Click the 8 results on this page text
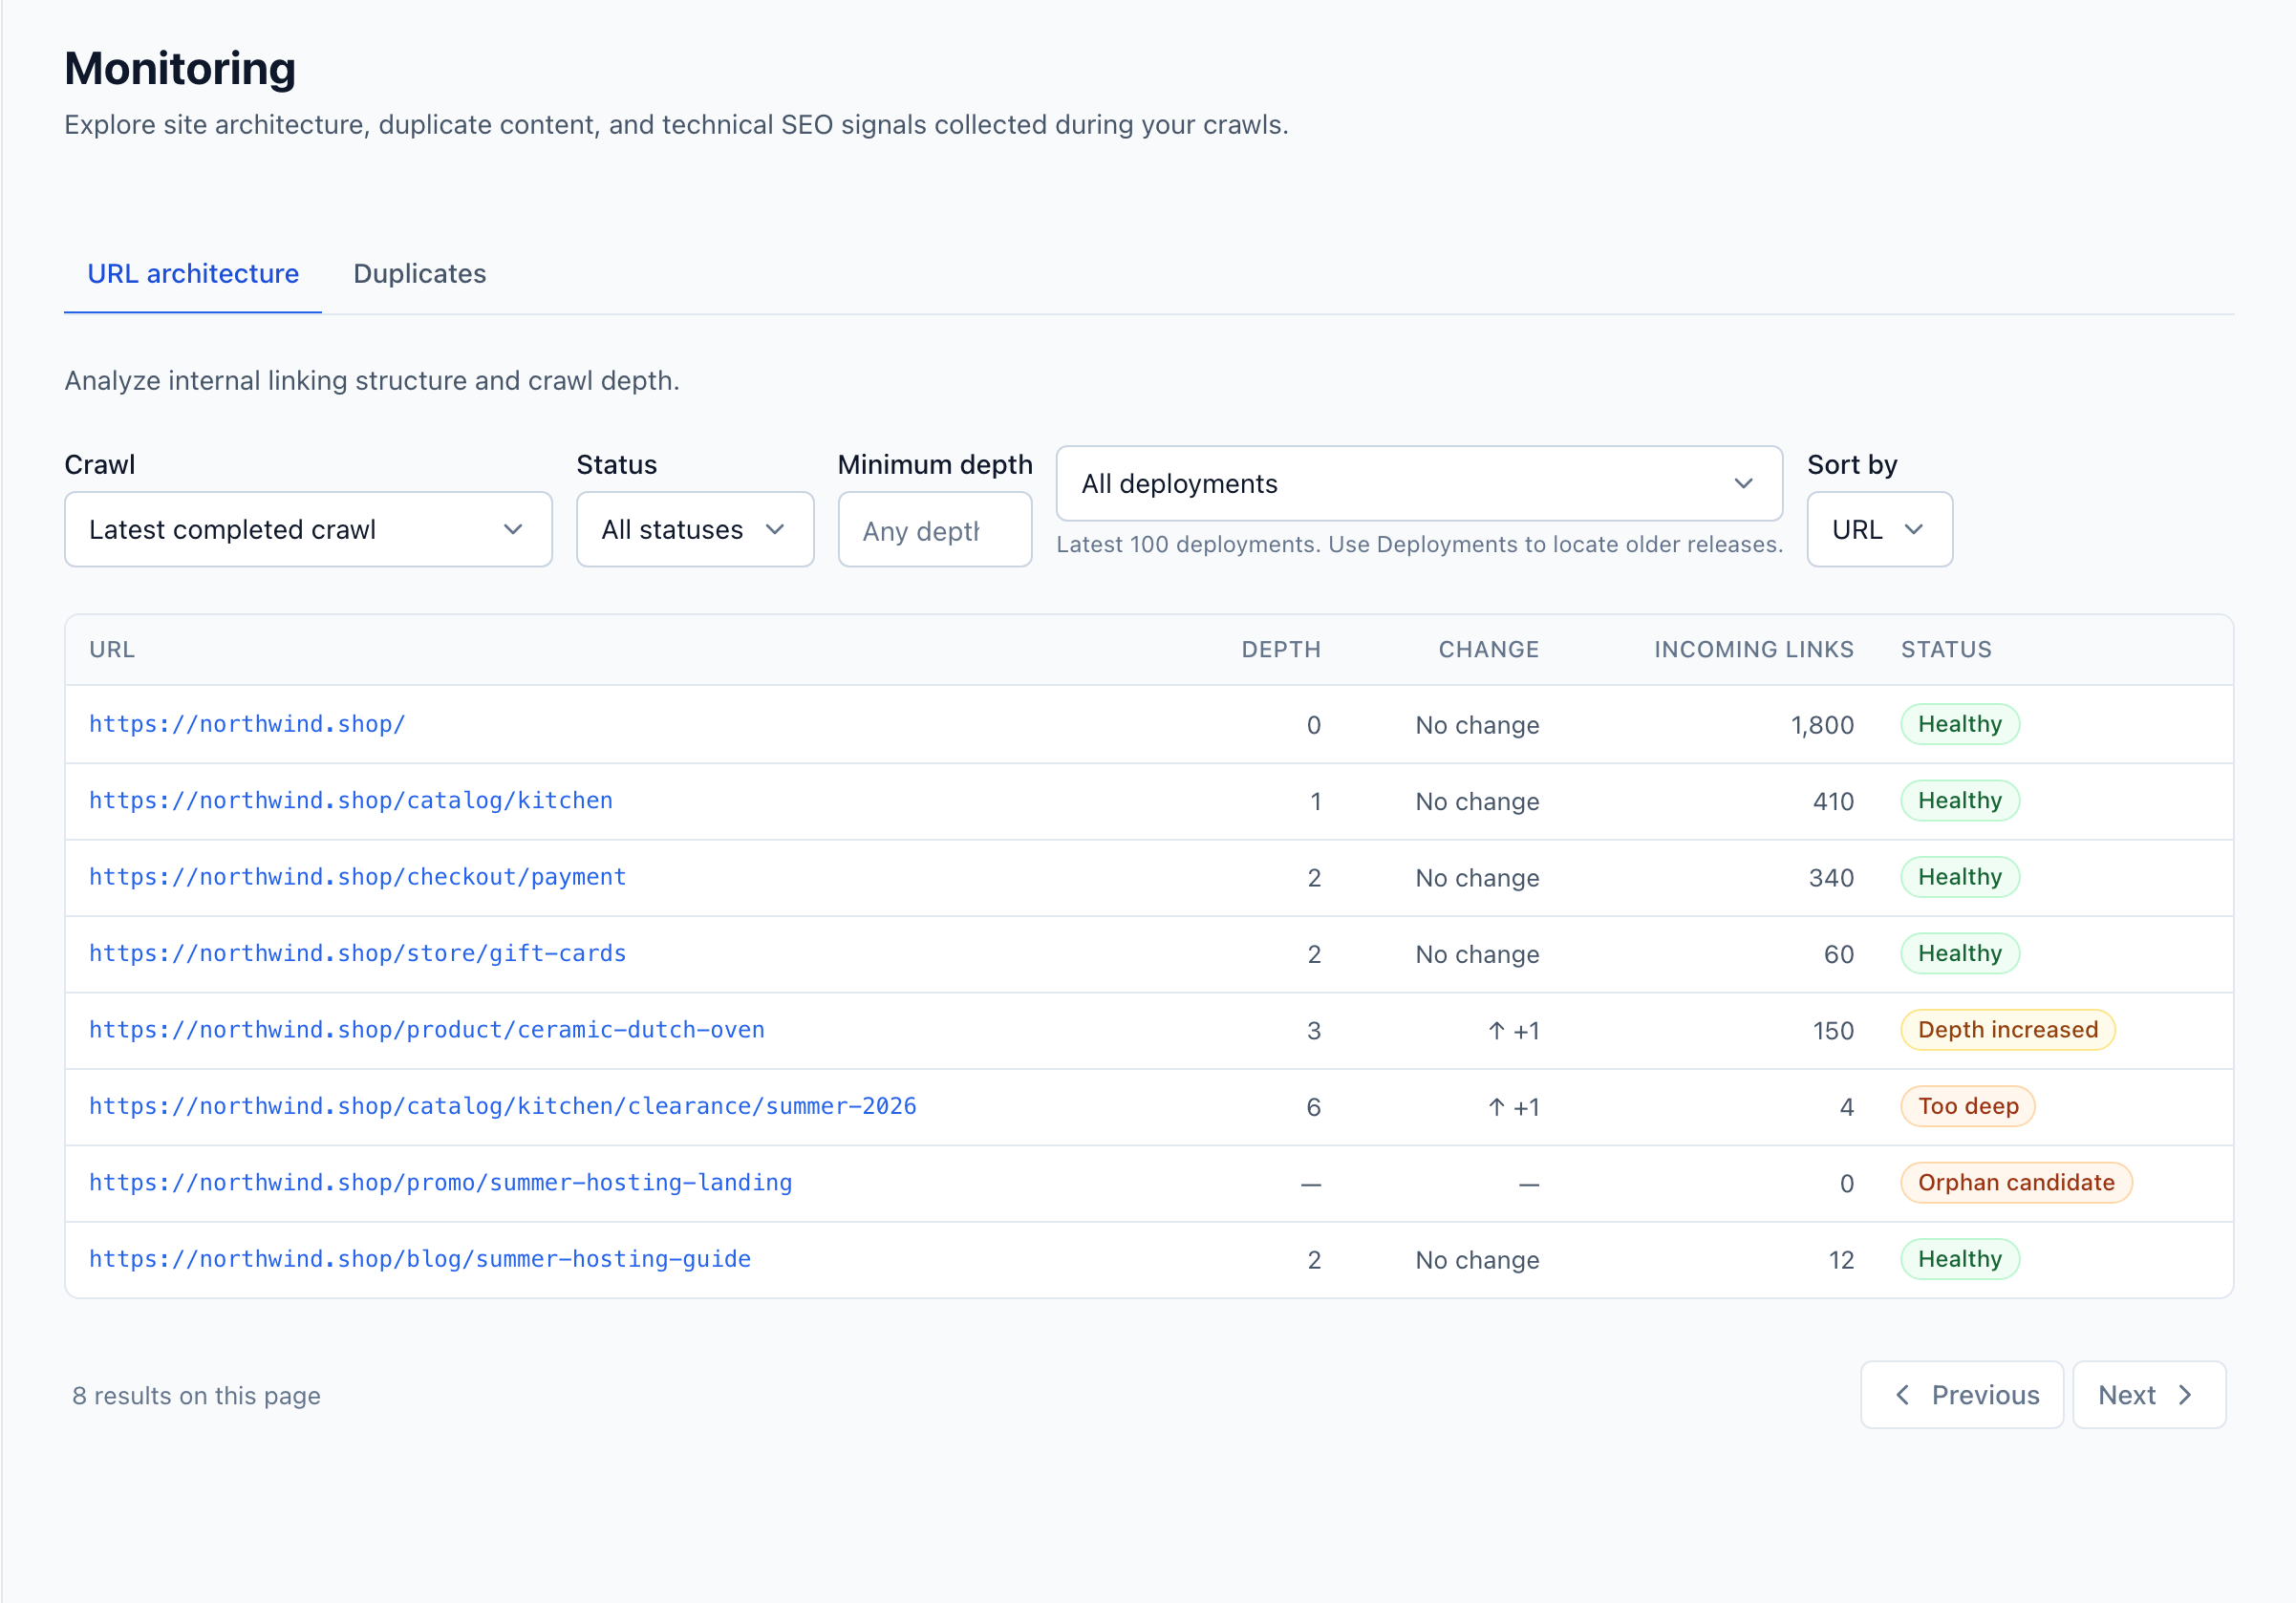Image resolution: width=2296 pixels, height=1603 pixels. pyautogui.click(x=196, y=1395)
